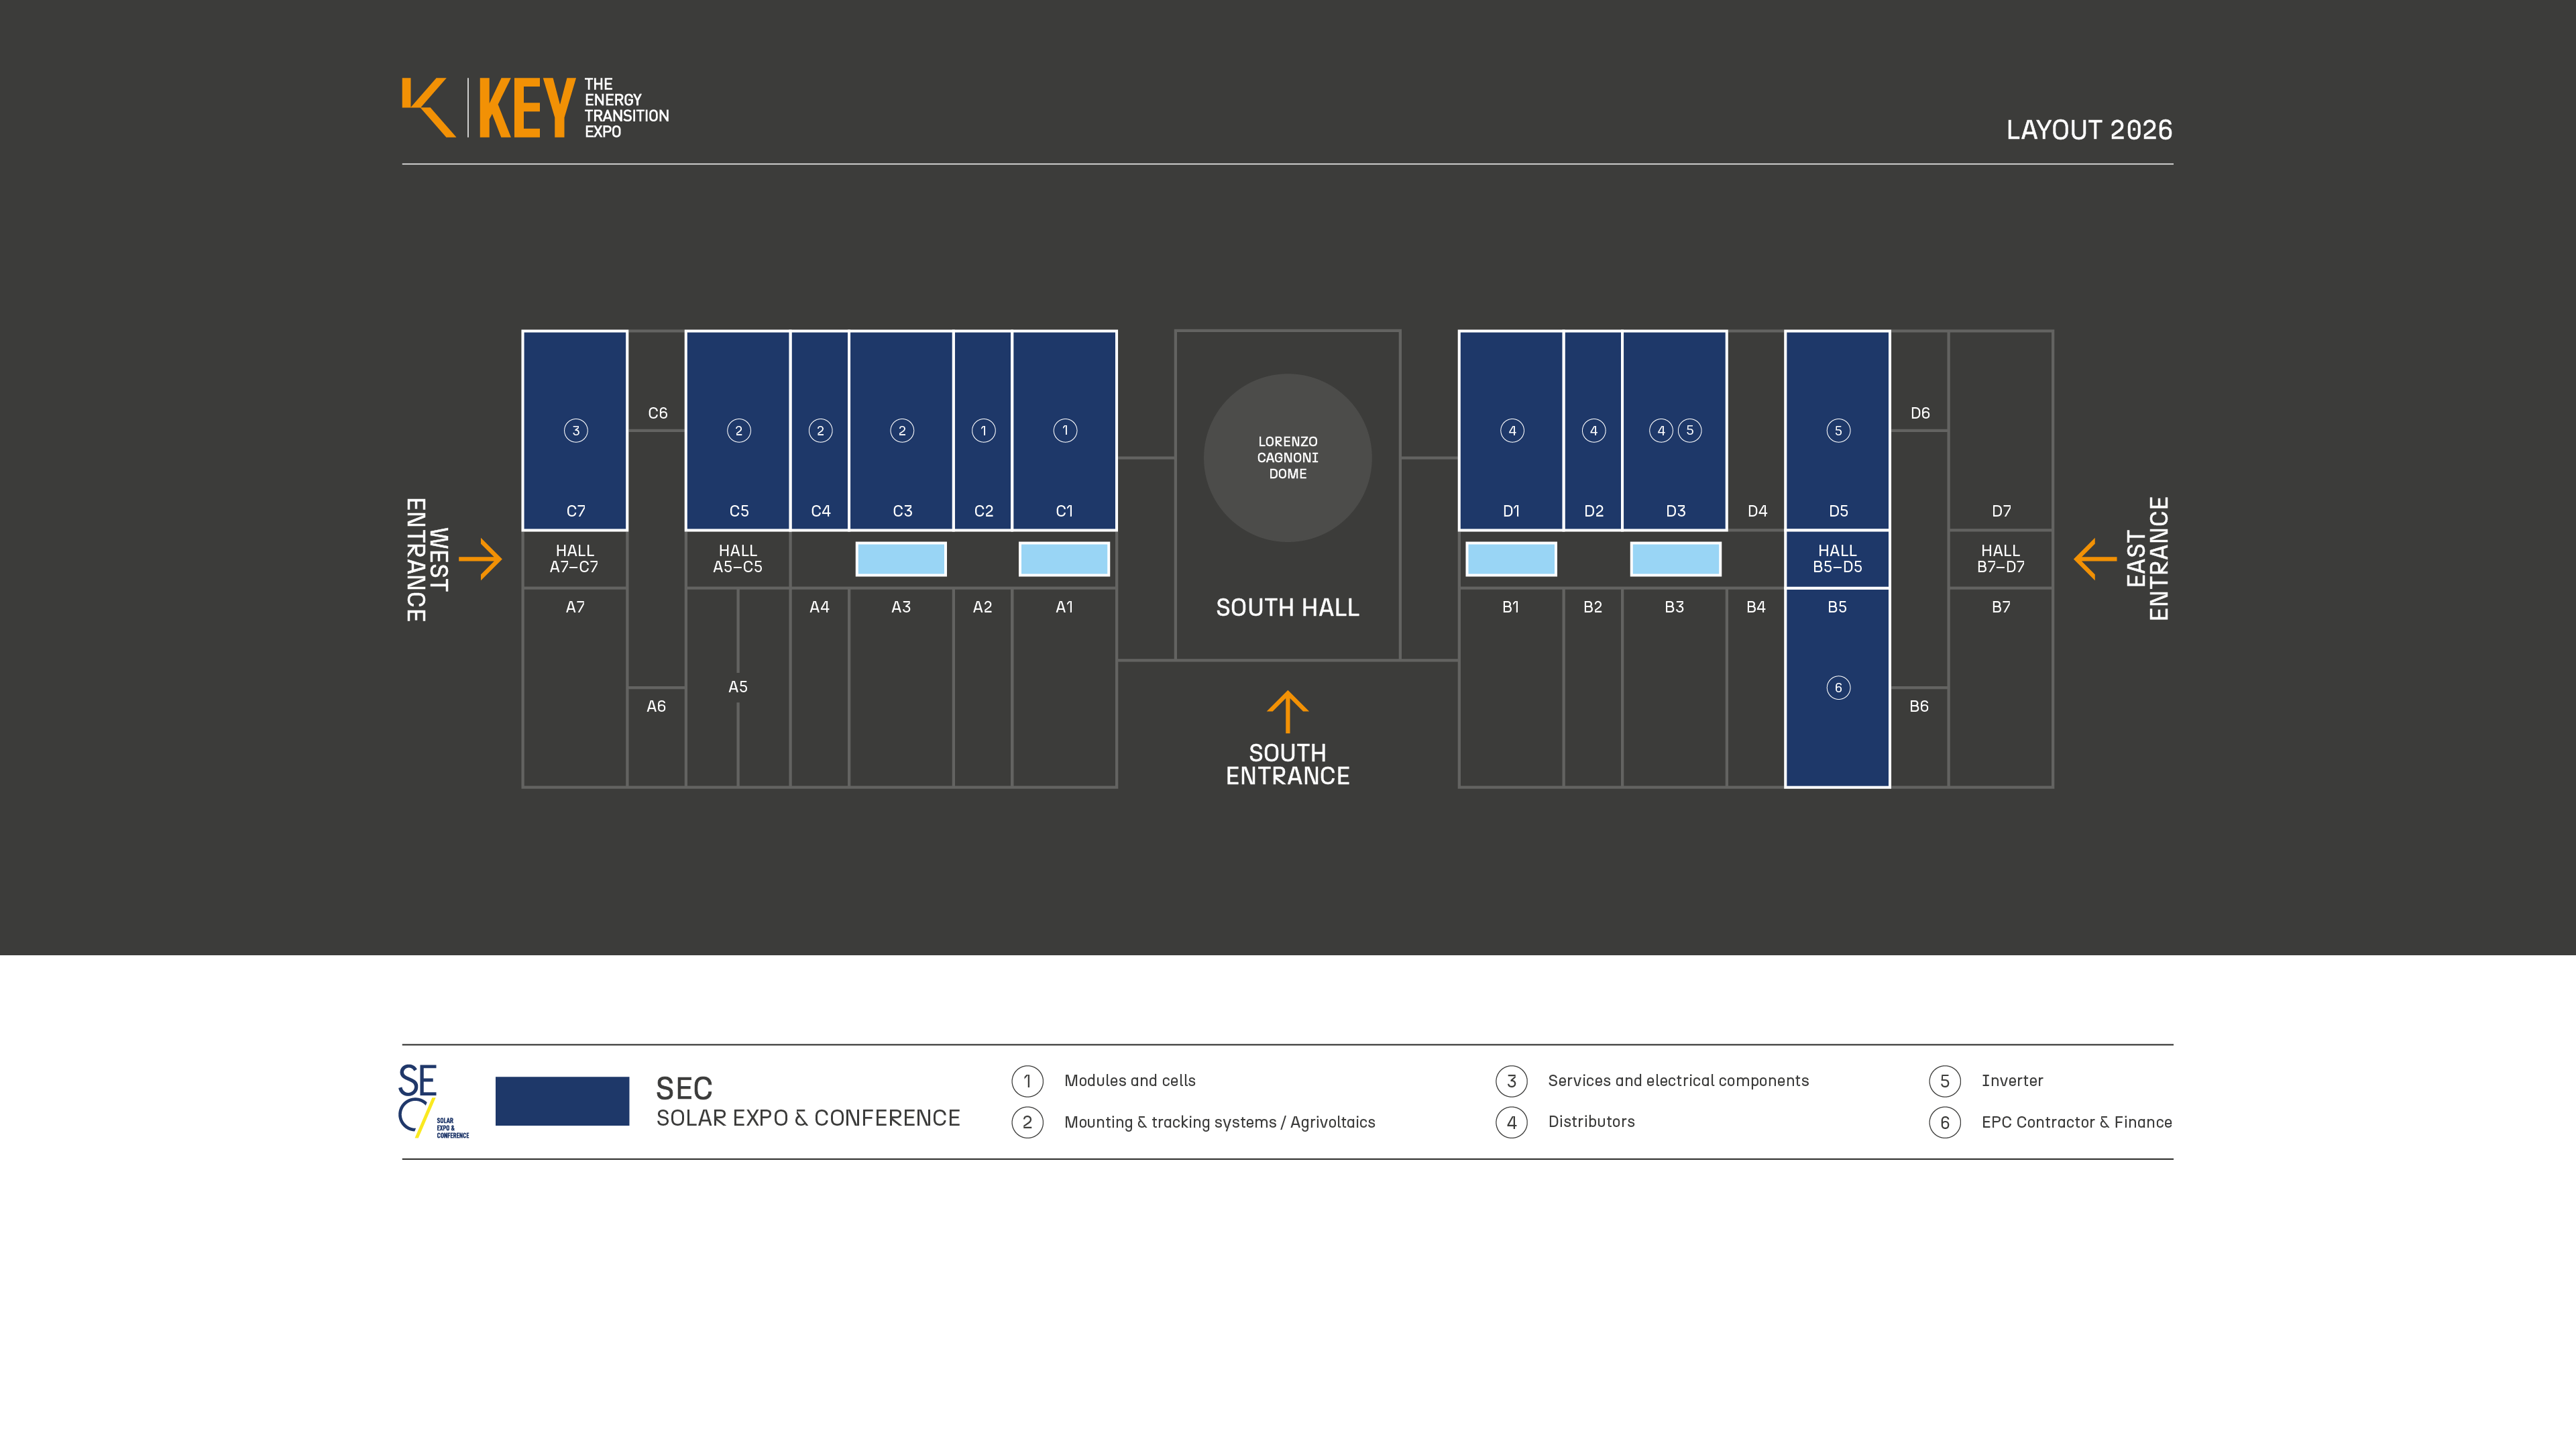This screenshot has height=1449, width=2576.
Task: Click the South Hall label
Action: 1287,608
